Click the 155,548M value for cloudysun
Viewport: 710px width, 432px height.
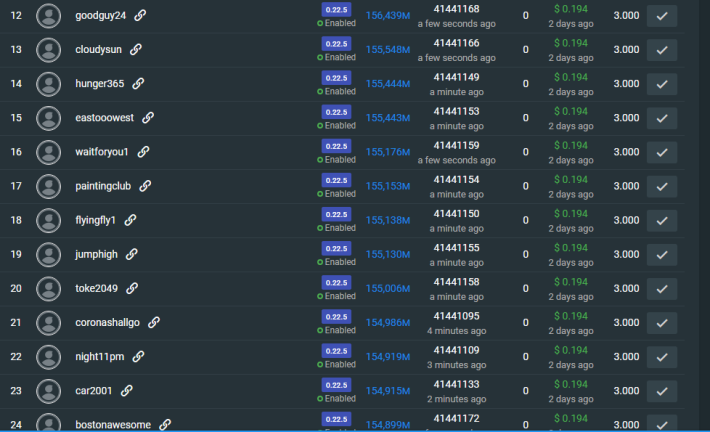tap(388, 49)
